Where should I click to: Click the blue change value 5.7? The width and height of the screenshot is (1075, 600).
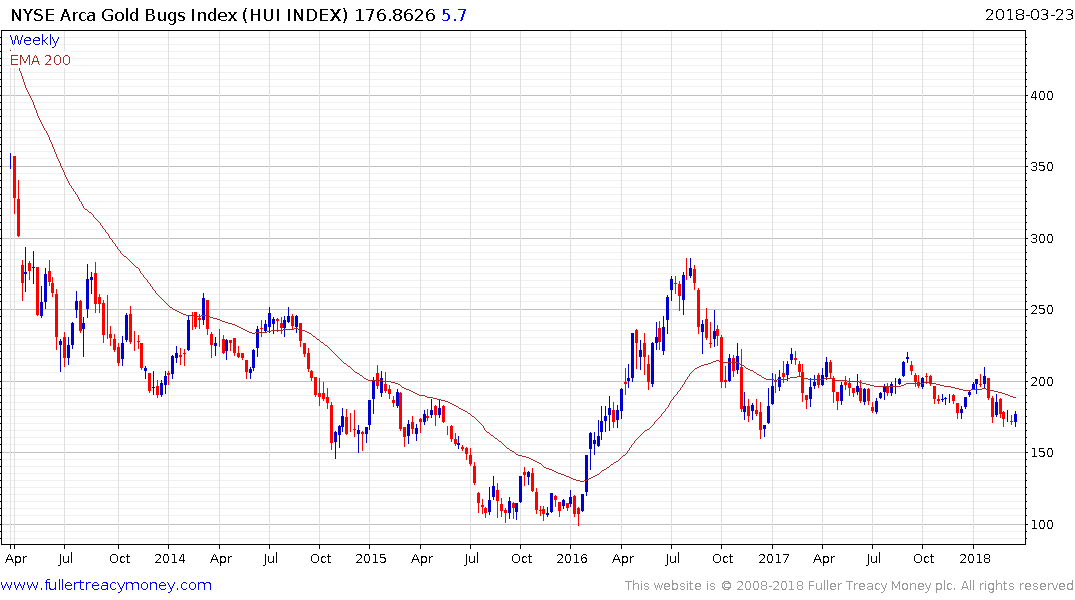(x=454, y=15)
